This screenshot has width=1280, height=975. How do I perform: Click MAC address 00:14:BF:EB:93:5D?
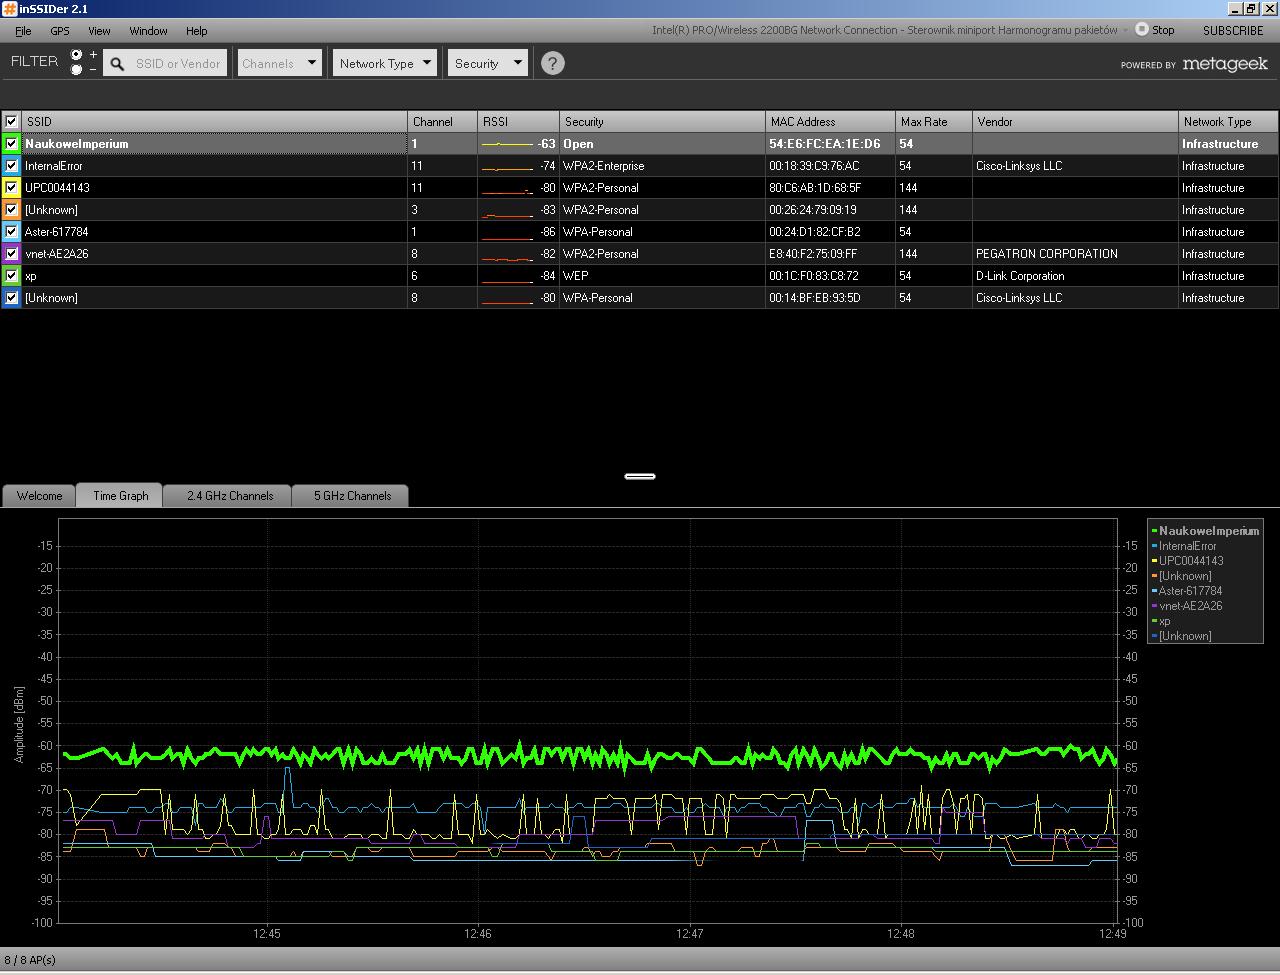pos(815,298)
